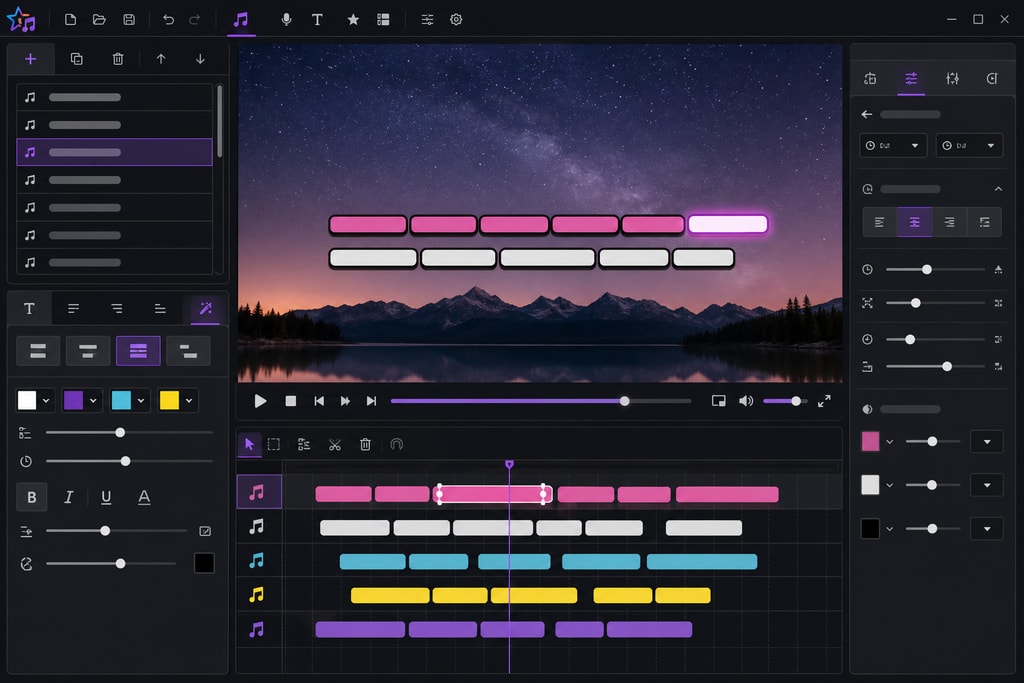Open project using the folder icon
The height and width of the screenshot is (683, 1024).
[99, 20]
